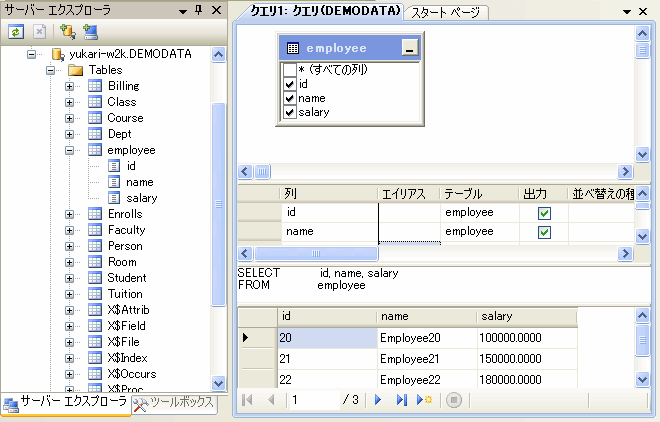Go to next record in results navigator
The image size is (660, 422).
click(378, 400)
